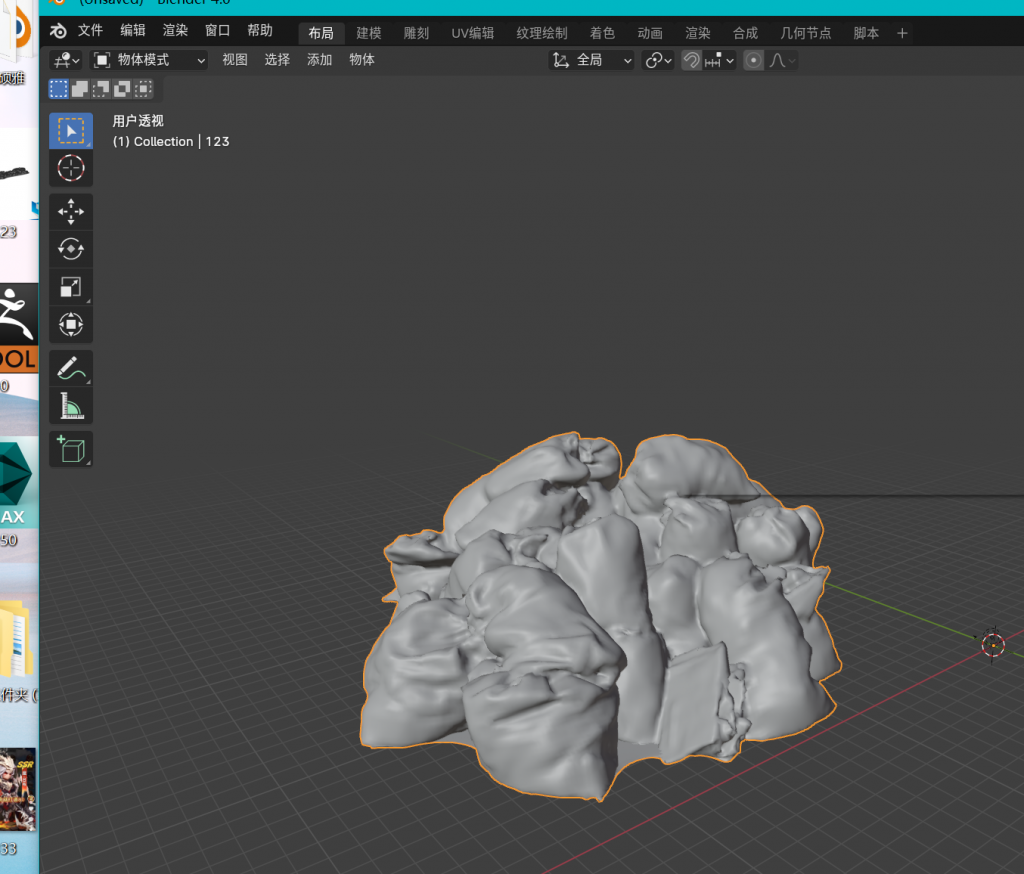Viewport: 1024px width, 874px height.
Task: Enable the combined Transform tool
Action: click(71, 325)
